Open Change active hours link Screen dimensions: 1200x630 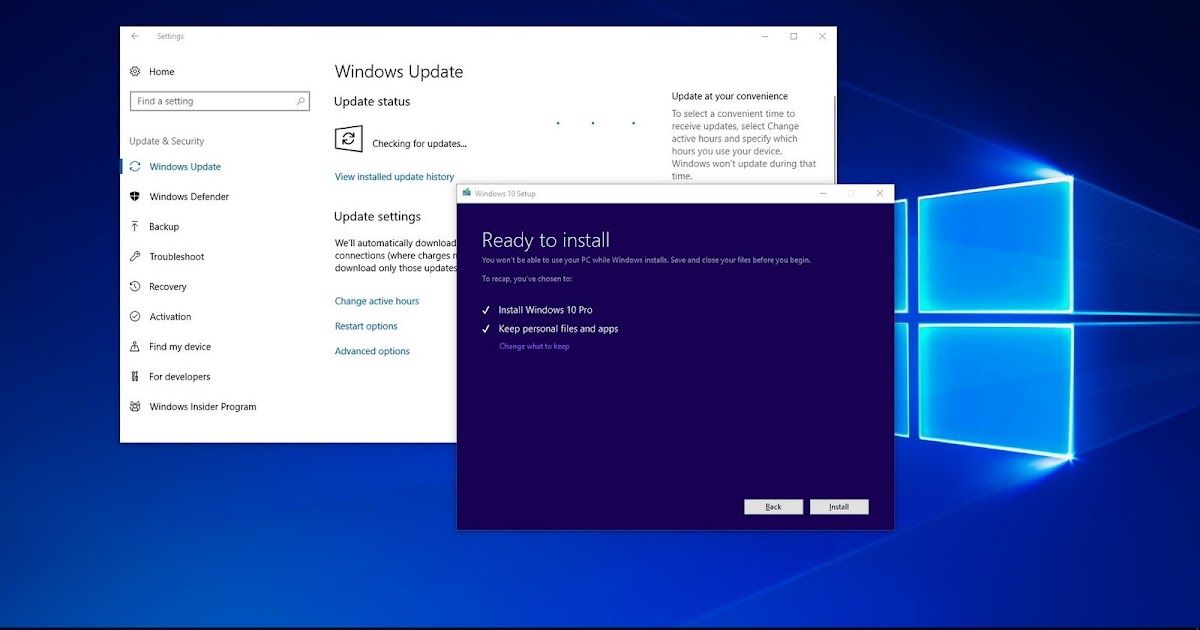pyautogui.click(x=377, y=301)
